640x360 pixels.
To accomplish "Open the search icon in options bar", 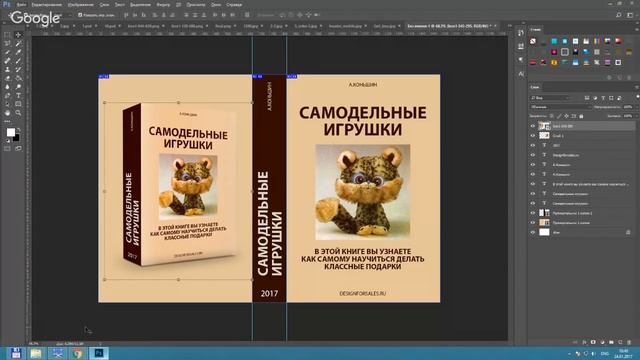I will [x=619, y=15].
